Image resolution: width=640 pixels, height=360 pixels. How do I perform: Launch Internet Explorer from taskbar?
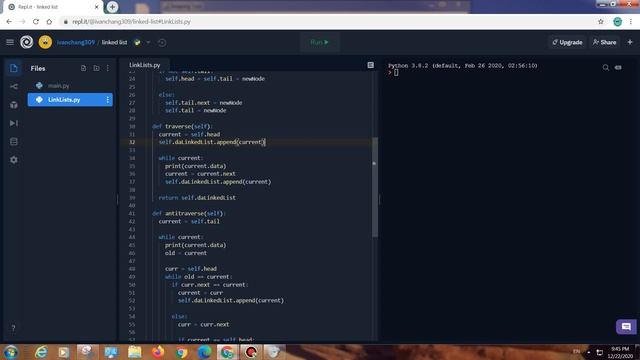tap(41, 352)
